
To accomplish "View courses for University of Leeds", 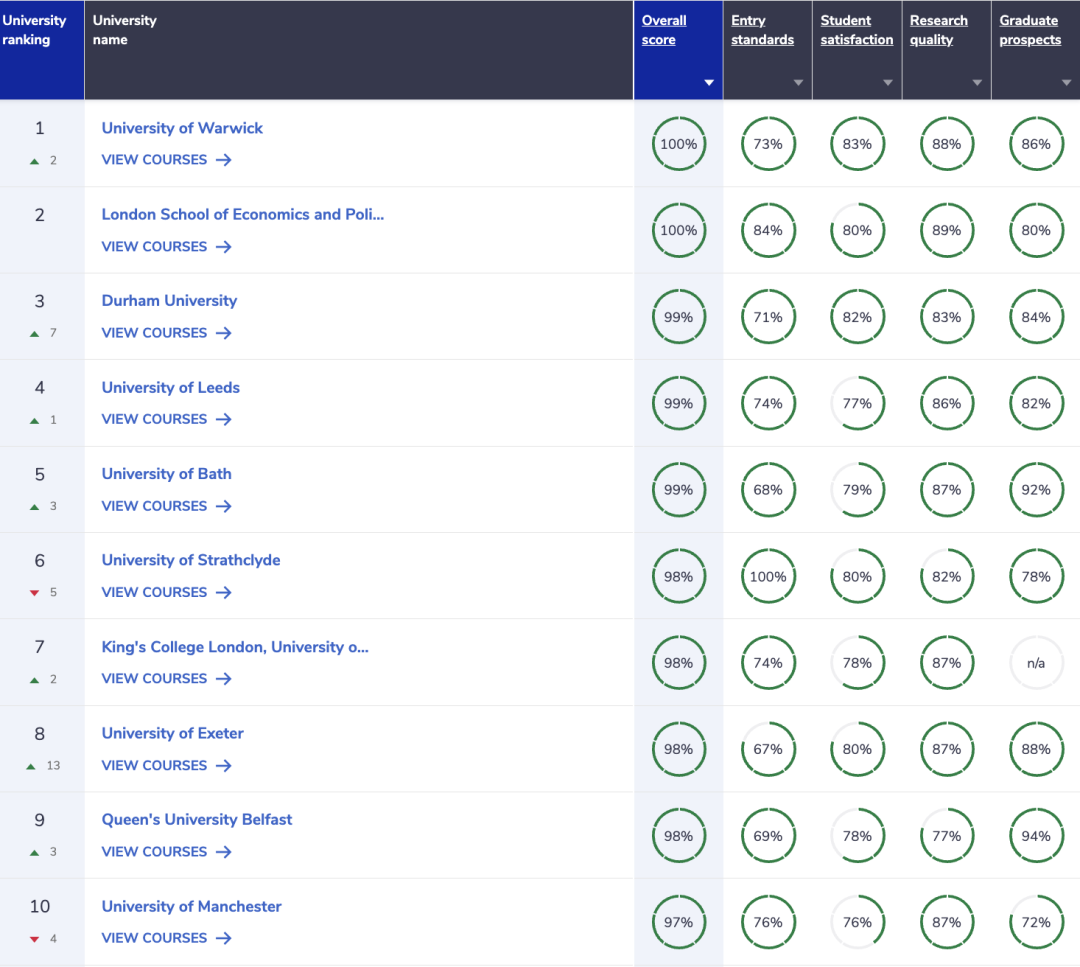I will (x=166, y=419).
